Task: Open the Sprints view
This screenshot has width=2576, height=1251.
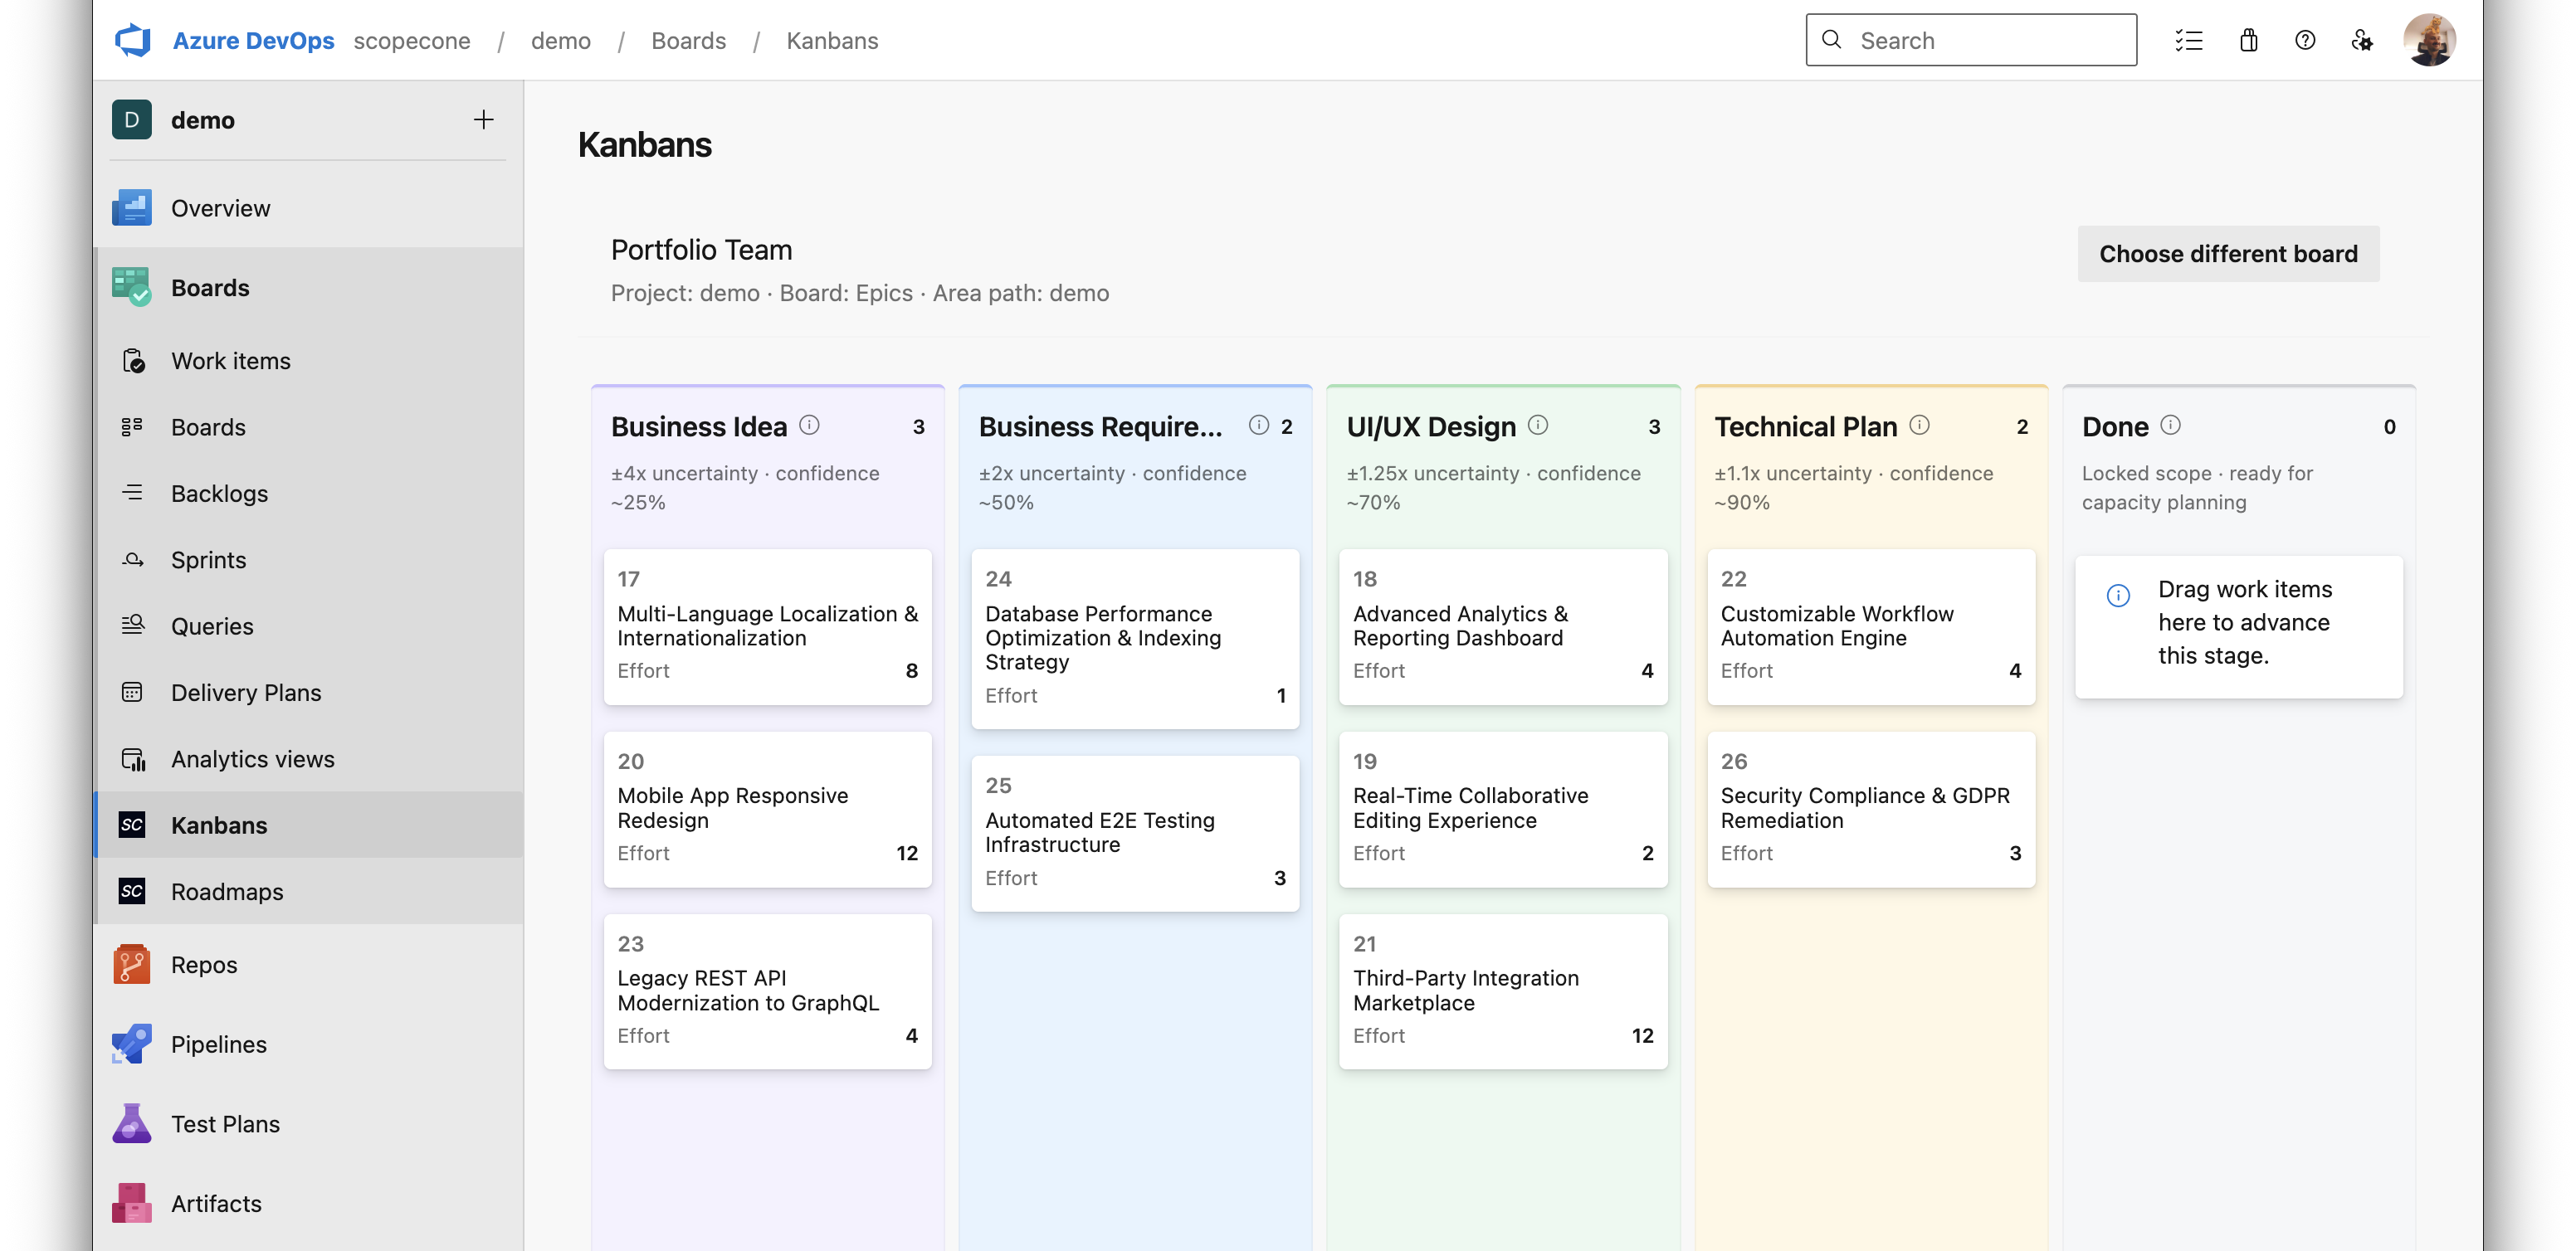Action: tap(208, 559)
